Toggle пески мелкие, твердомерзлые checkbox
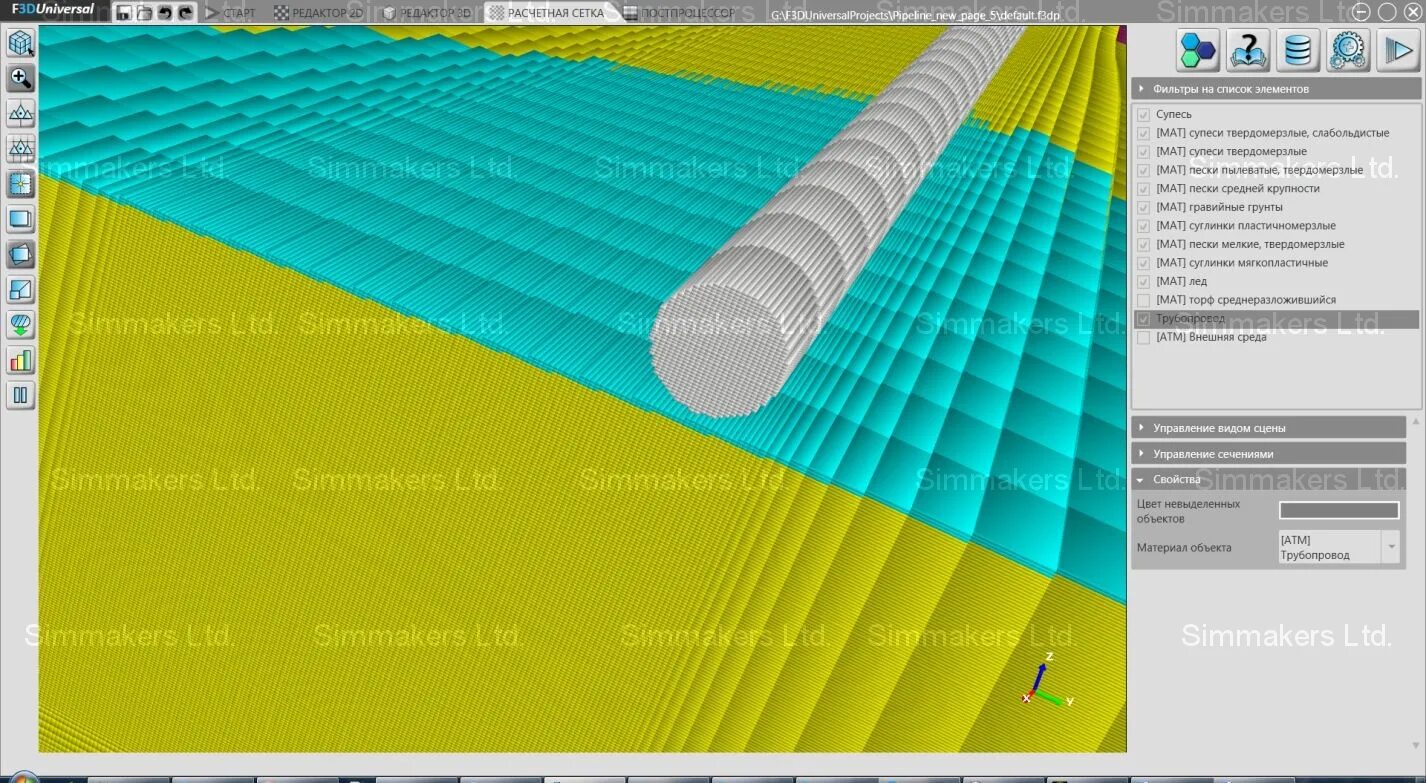The width and height of the screenshot is (1426, 783). 1144,244
